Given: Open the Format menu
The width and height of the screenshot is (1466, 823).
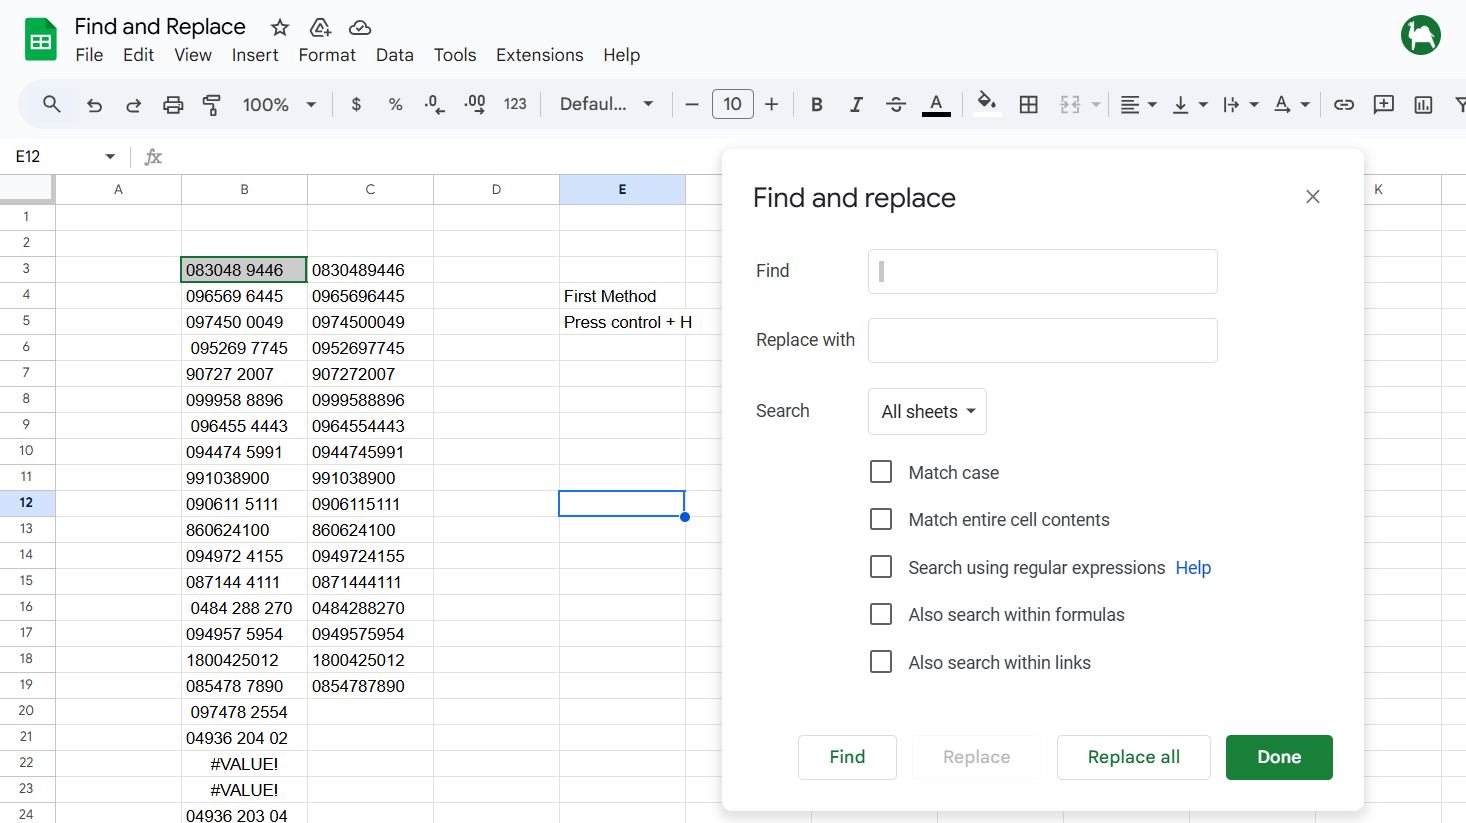Looking at the screenshot, I should click(327, 55).
